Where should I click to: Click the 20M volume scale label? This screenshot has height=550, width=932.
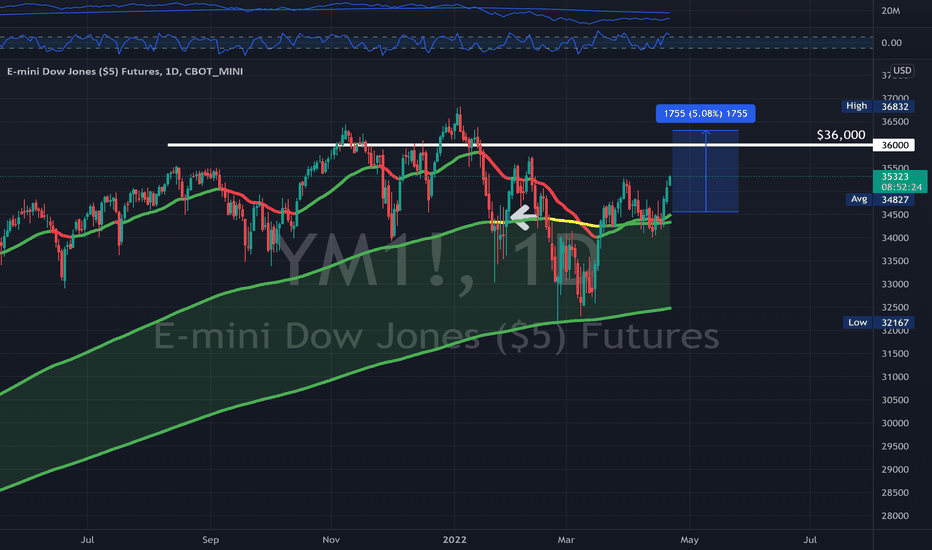[891, 11]
